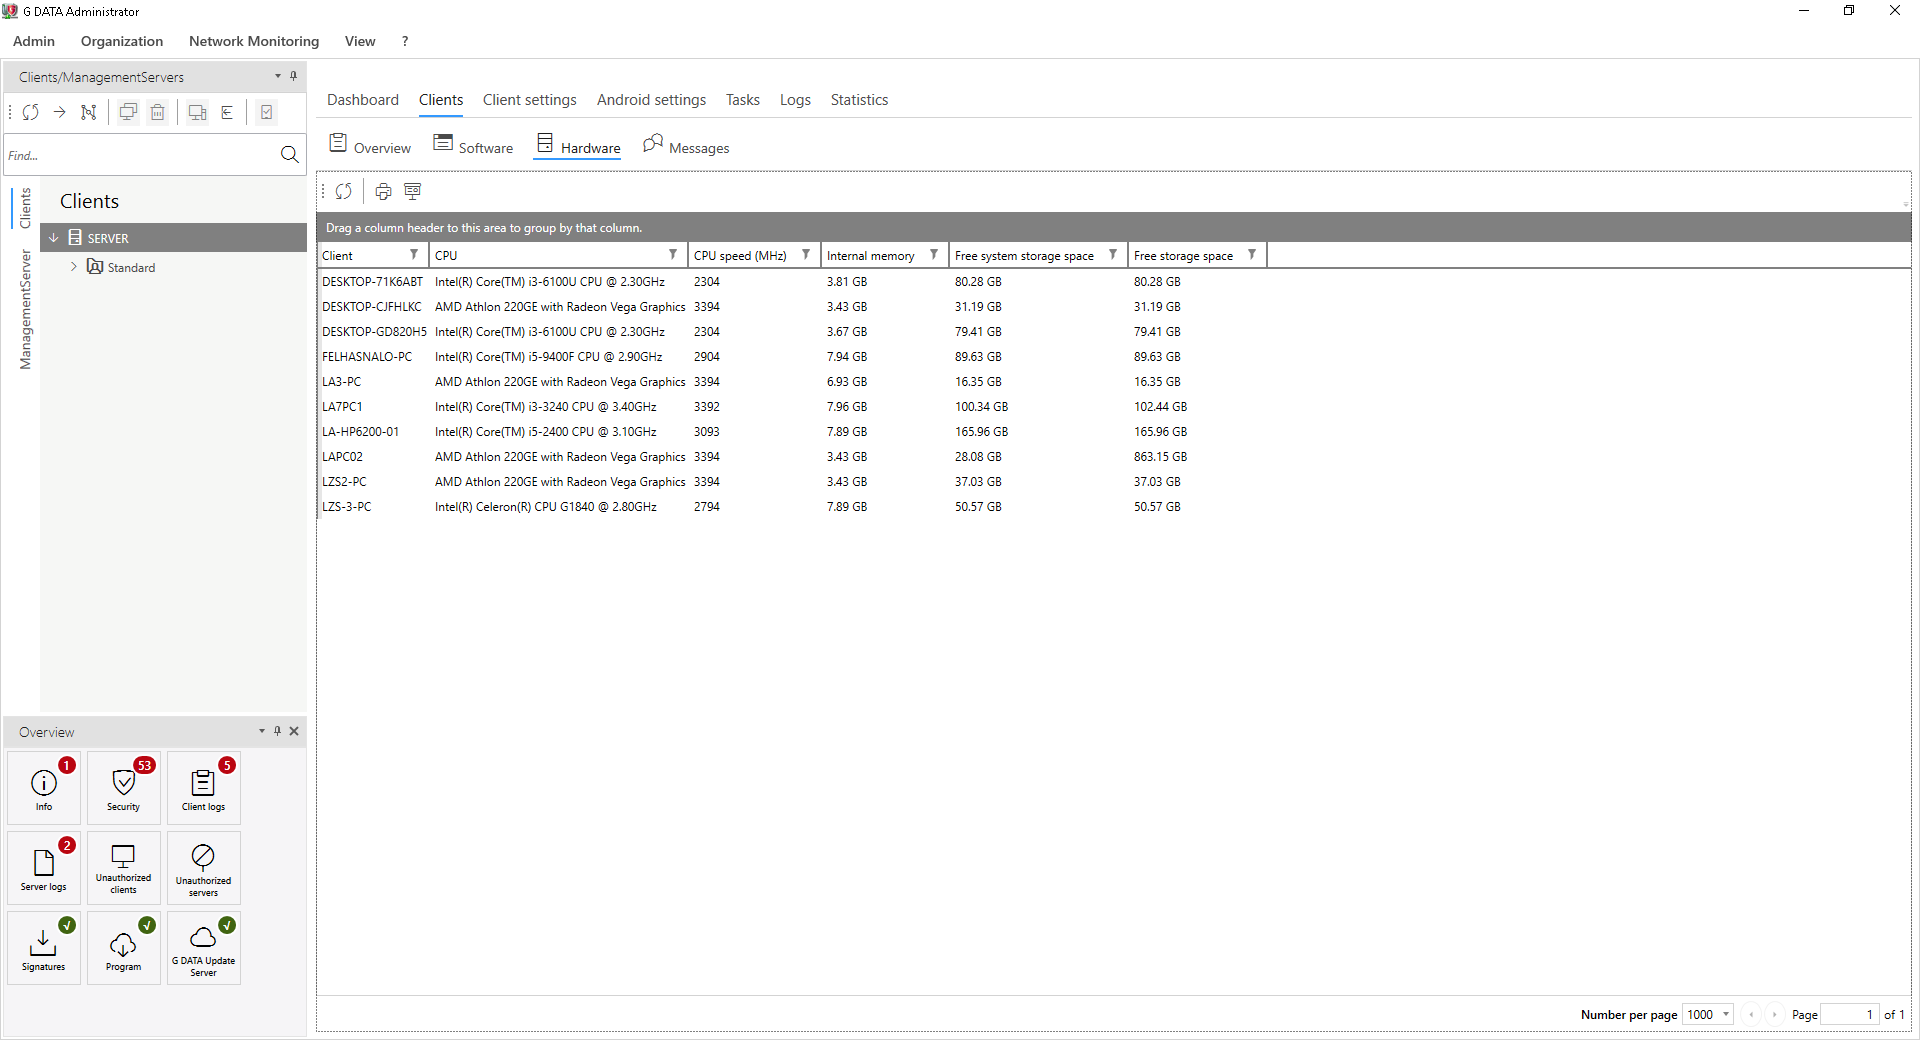Viewport: 1920px width, 1040px height.
Task: Open the ? help menu
Action: 405,41
